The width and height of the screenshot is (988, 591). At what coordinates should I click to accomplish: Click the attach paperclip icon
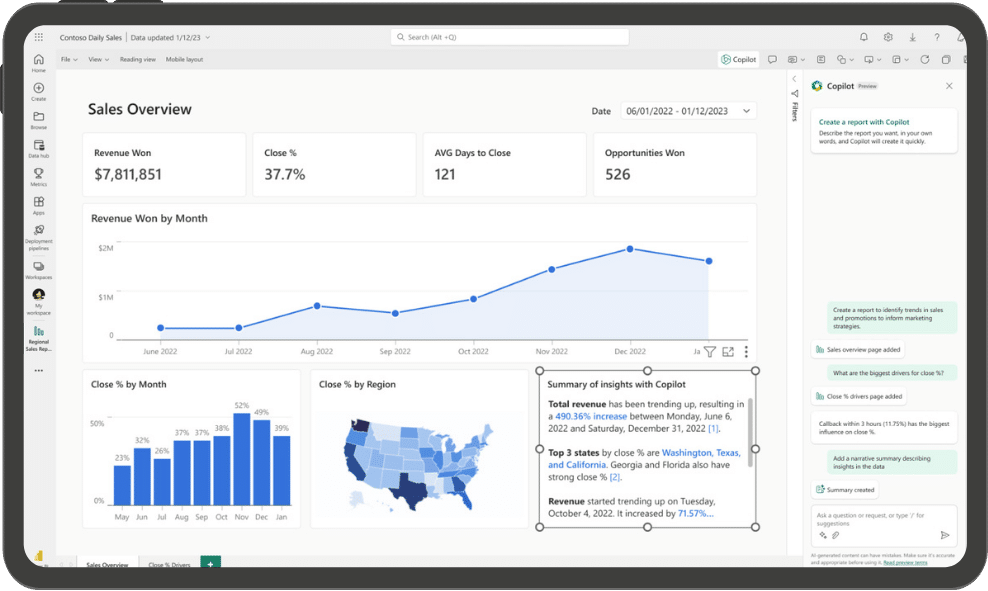click(835, 535)
